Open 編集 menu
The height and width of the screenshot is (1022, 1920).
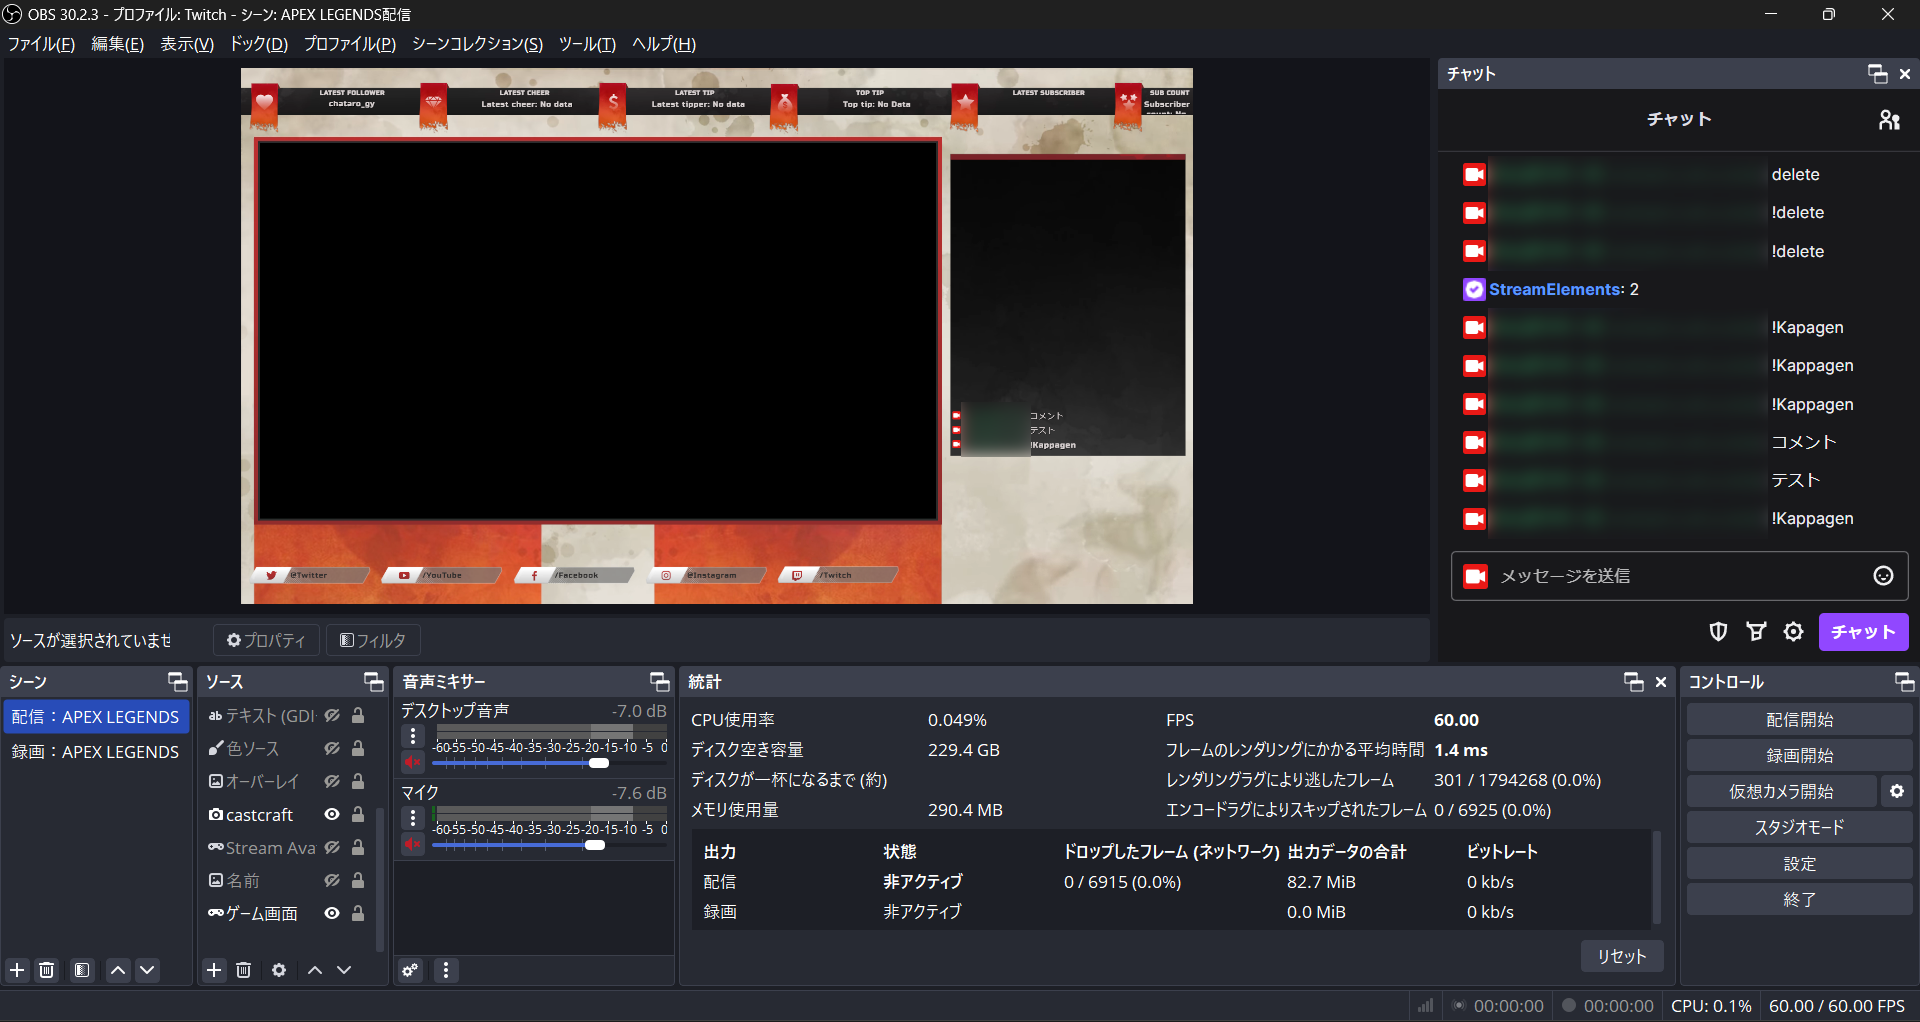click(117, 44)
